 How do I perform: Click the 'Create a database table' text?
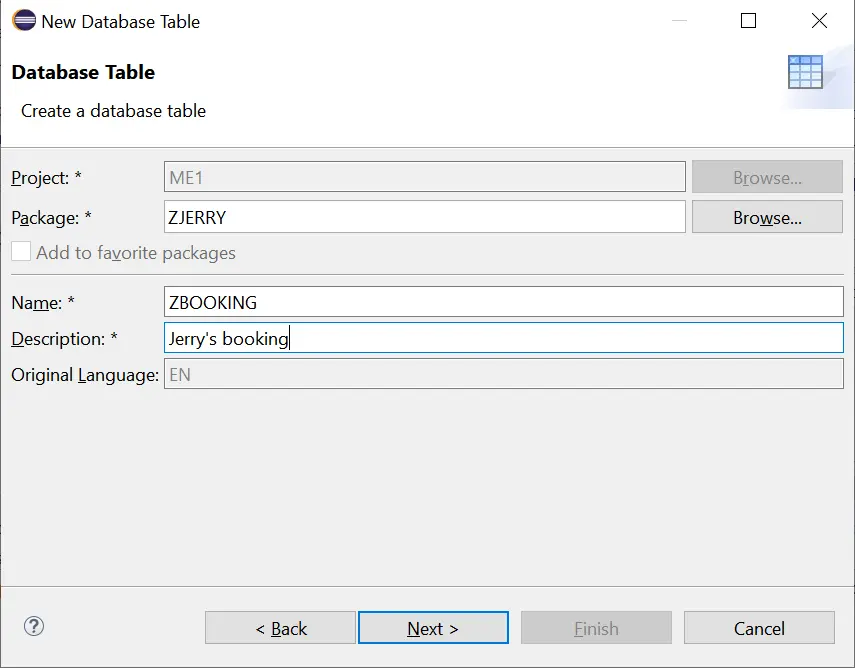click(x=113, y=111)
